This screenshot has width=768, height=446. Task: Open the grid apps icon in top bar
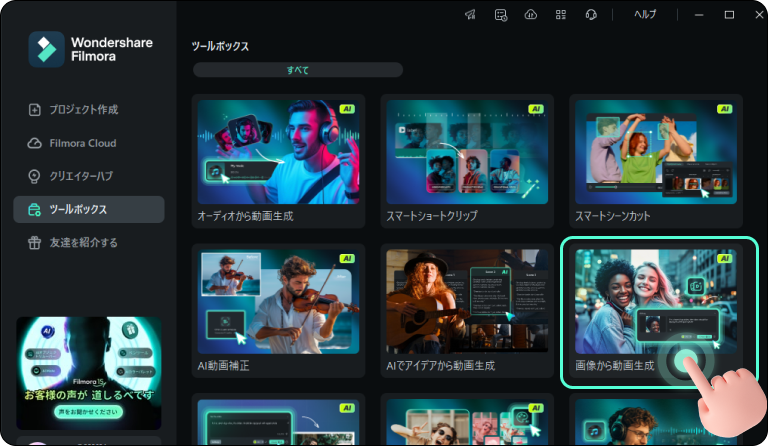coord(561,15)
